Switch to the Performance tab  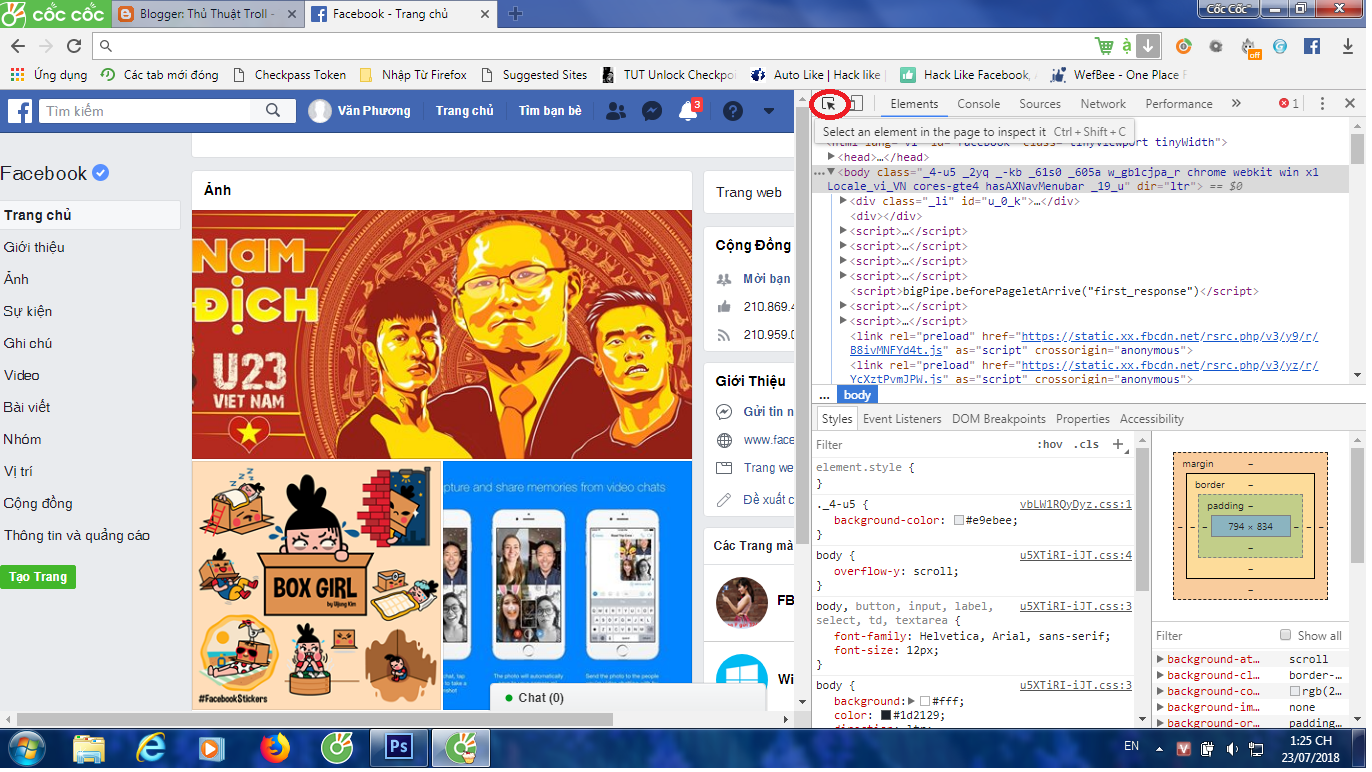[x=1179, y=103]
